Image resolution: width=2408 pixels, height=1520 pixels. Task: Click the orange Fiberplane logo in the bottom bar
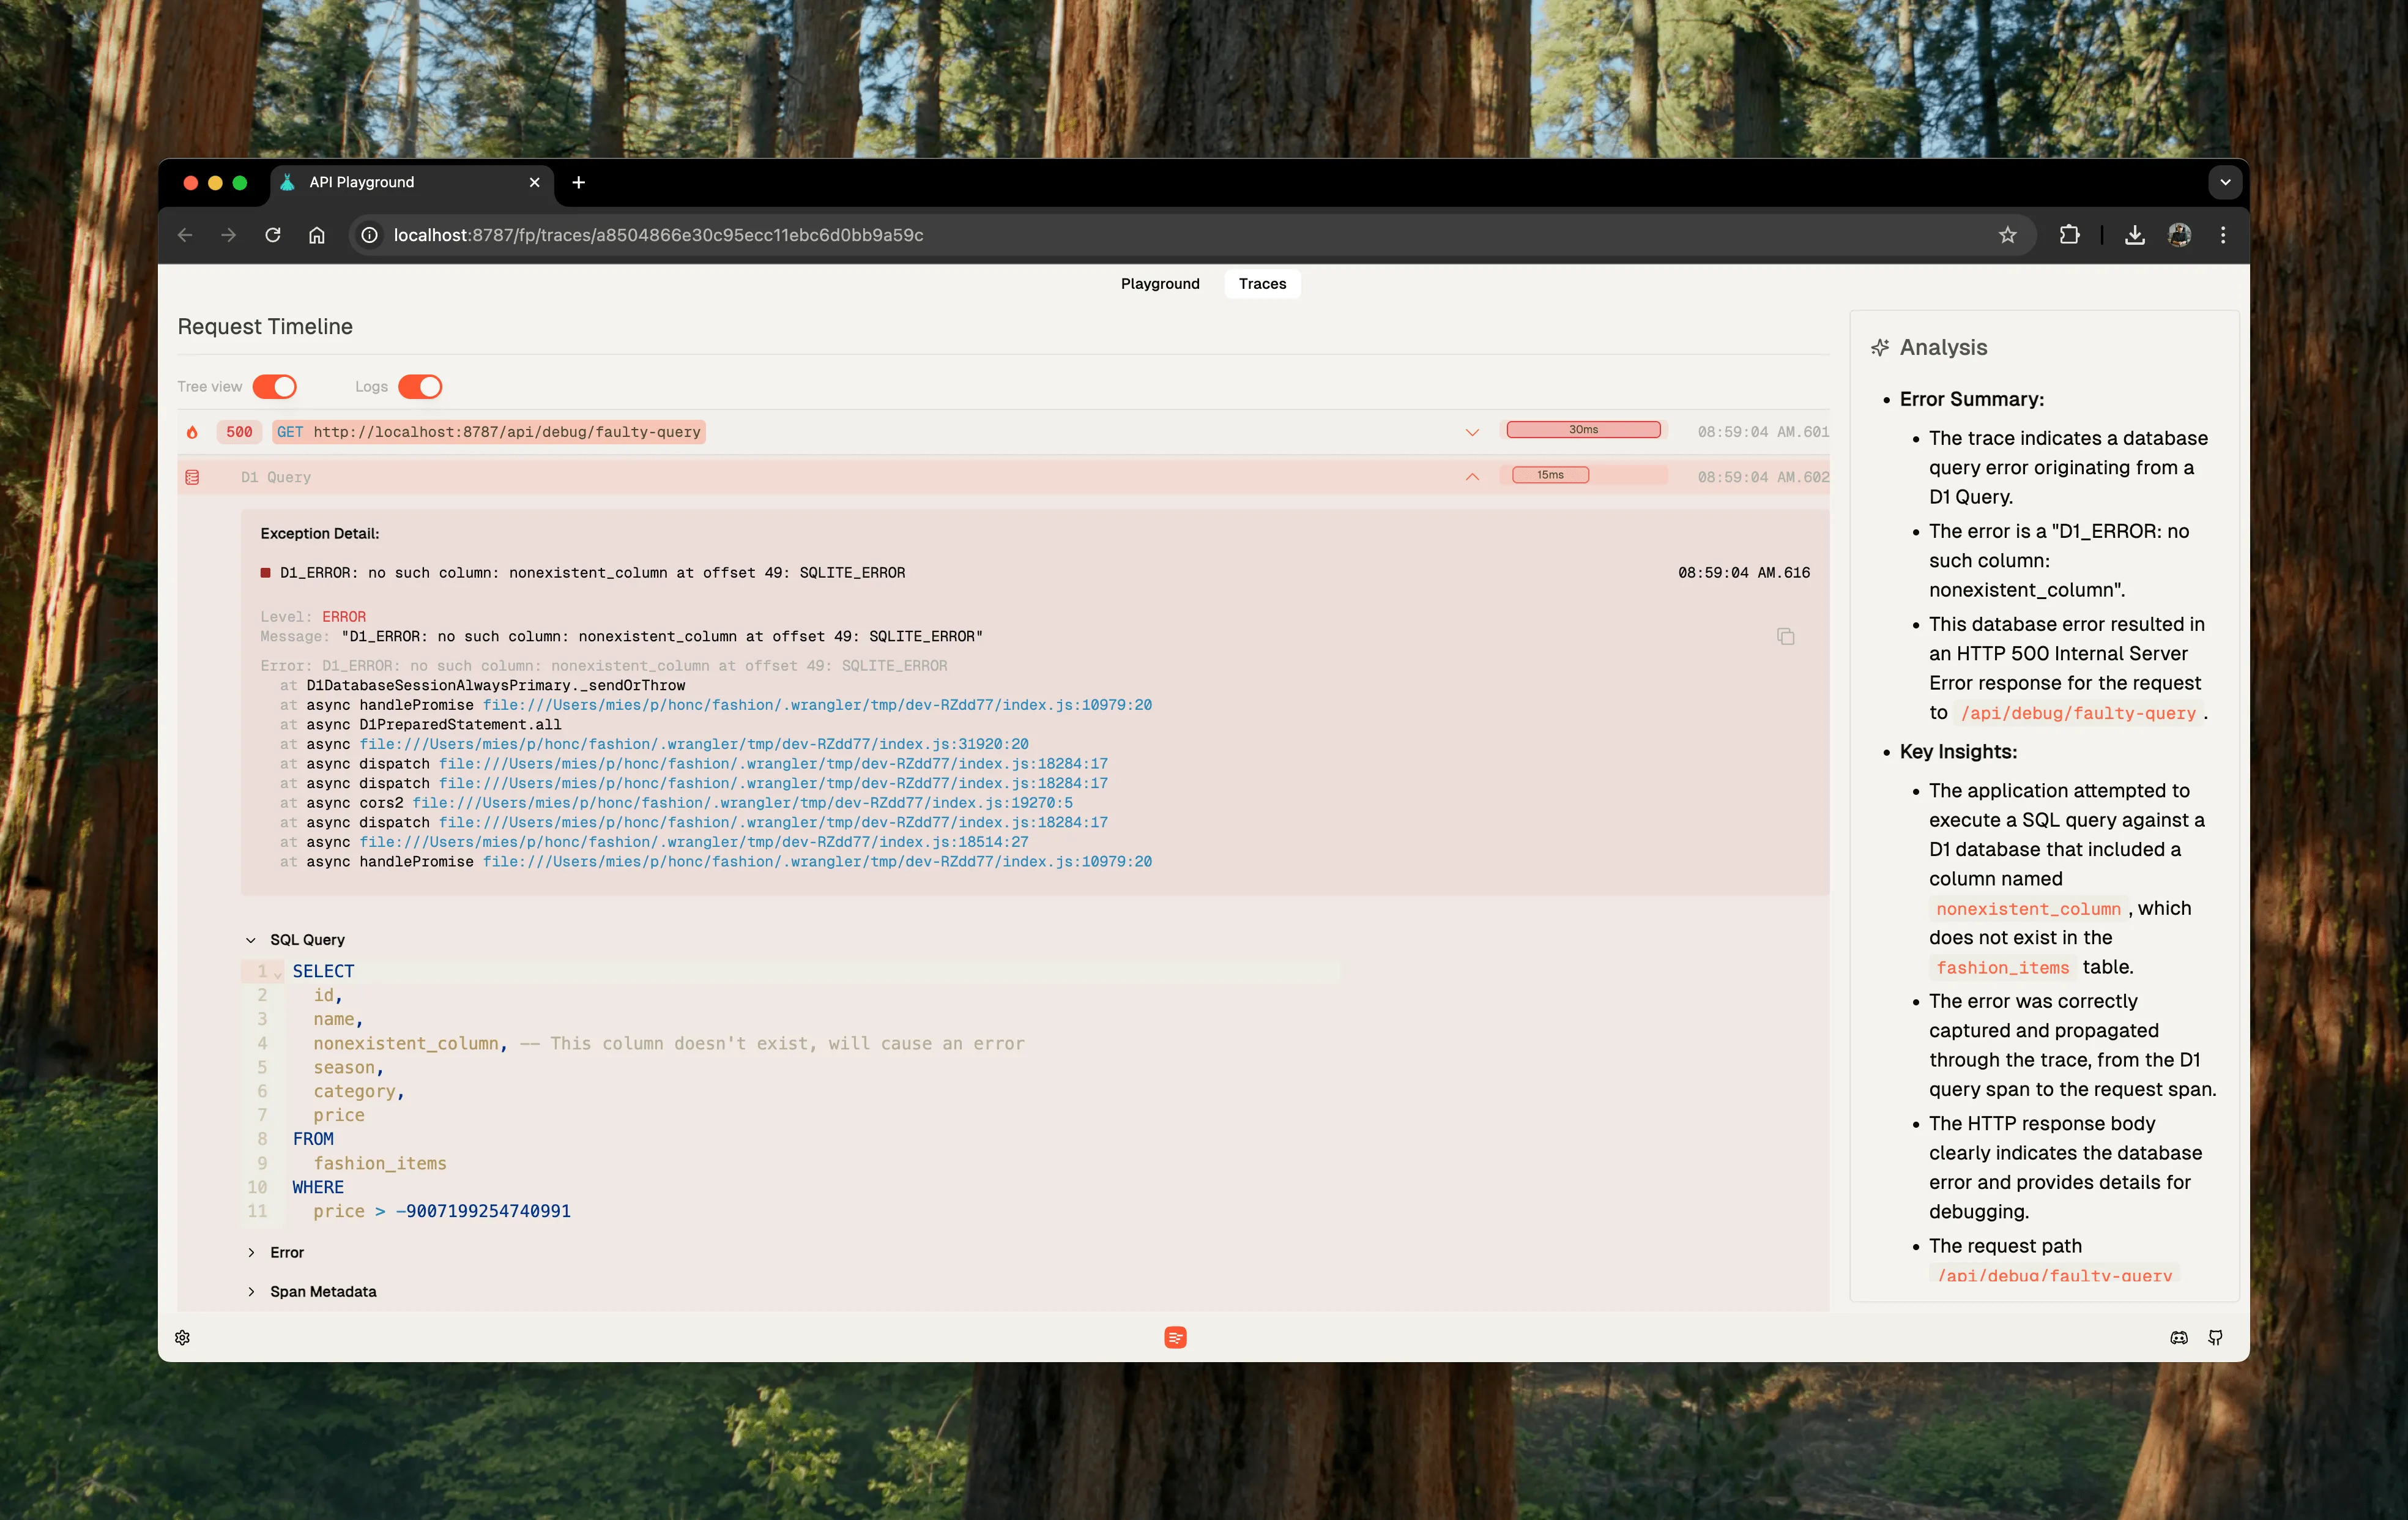1175,1337
